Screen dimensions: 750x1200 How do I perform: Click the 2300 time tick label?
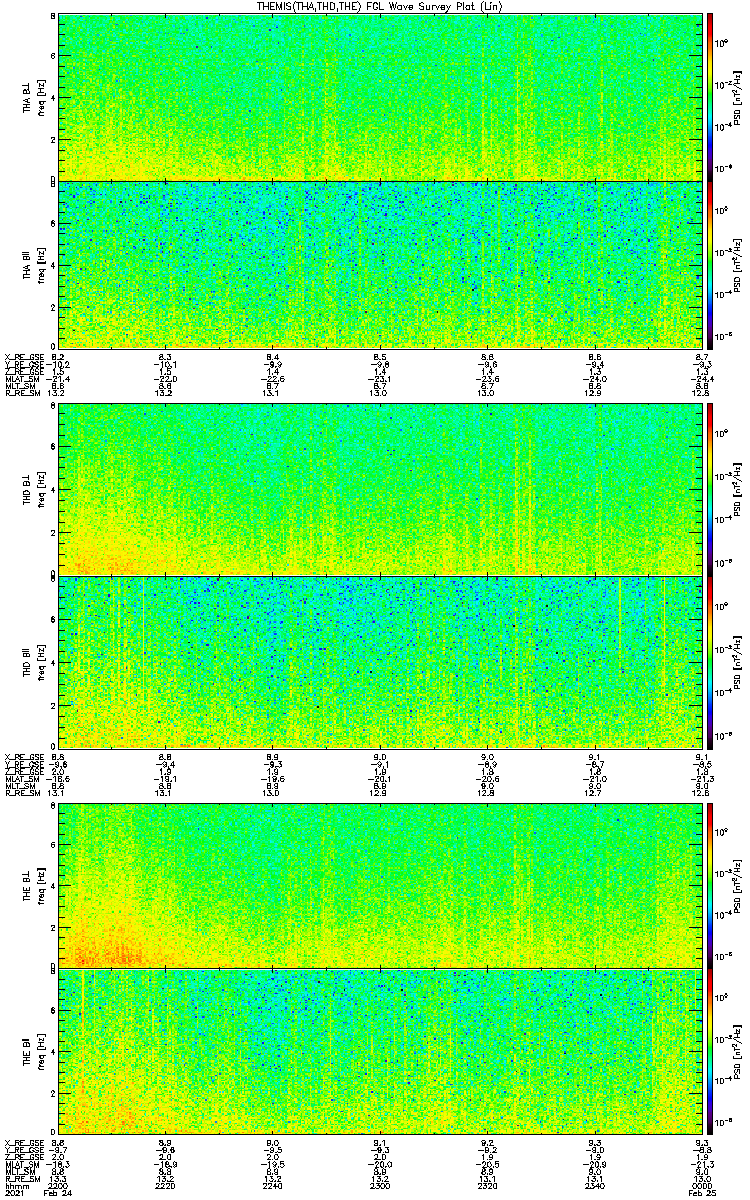380,1185
